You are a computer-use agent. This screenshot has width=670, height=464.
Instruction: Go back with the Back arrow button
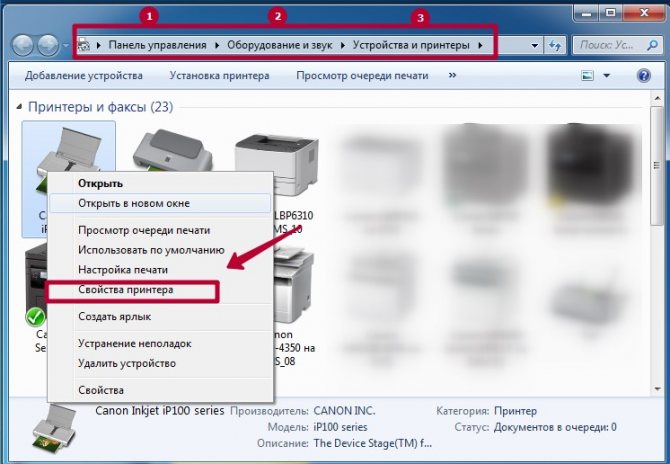click(23, 45)
